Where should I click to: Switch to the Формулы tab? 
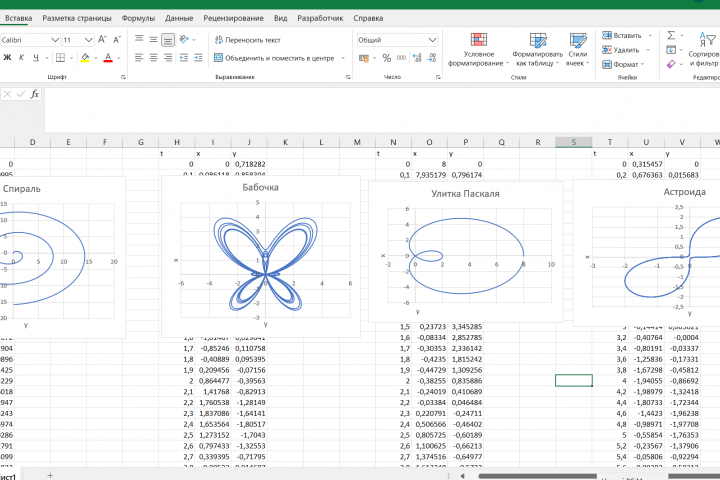click(x=138, y=18)
